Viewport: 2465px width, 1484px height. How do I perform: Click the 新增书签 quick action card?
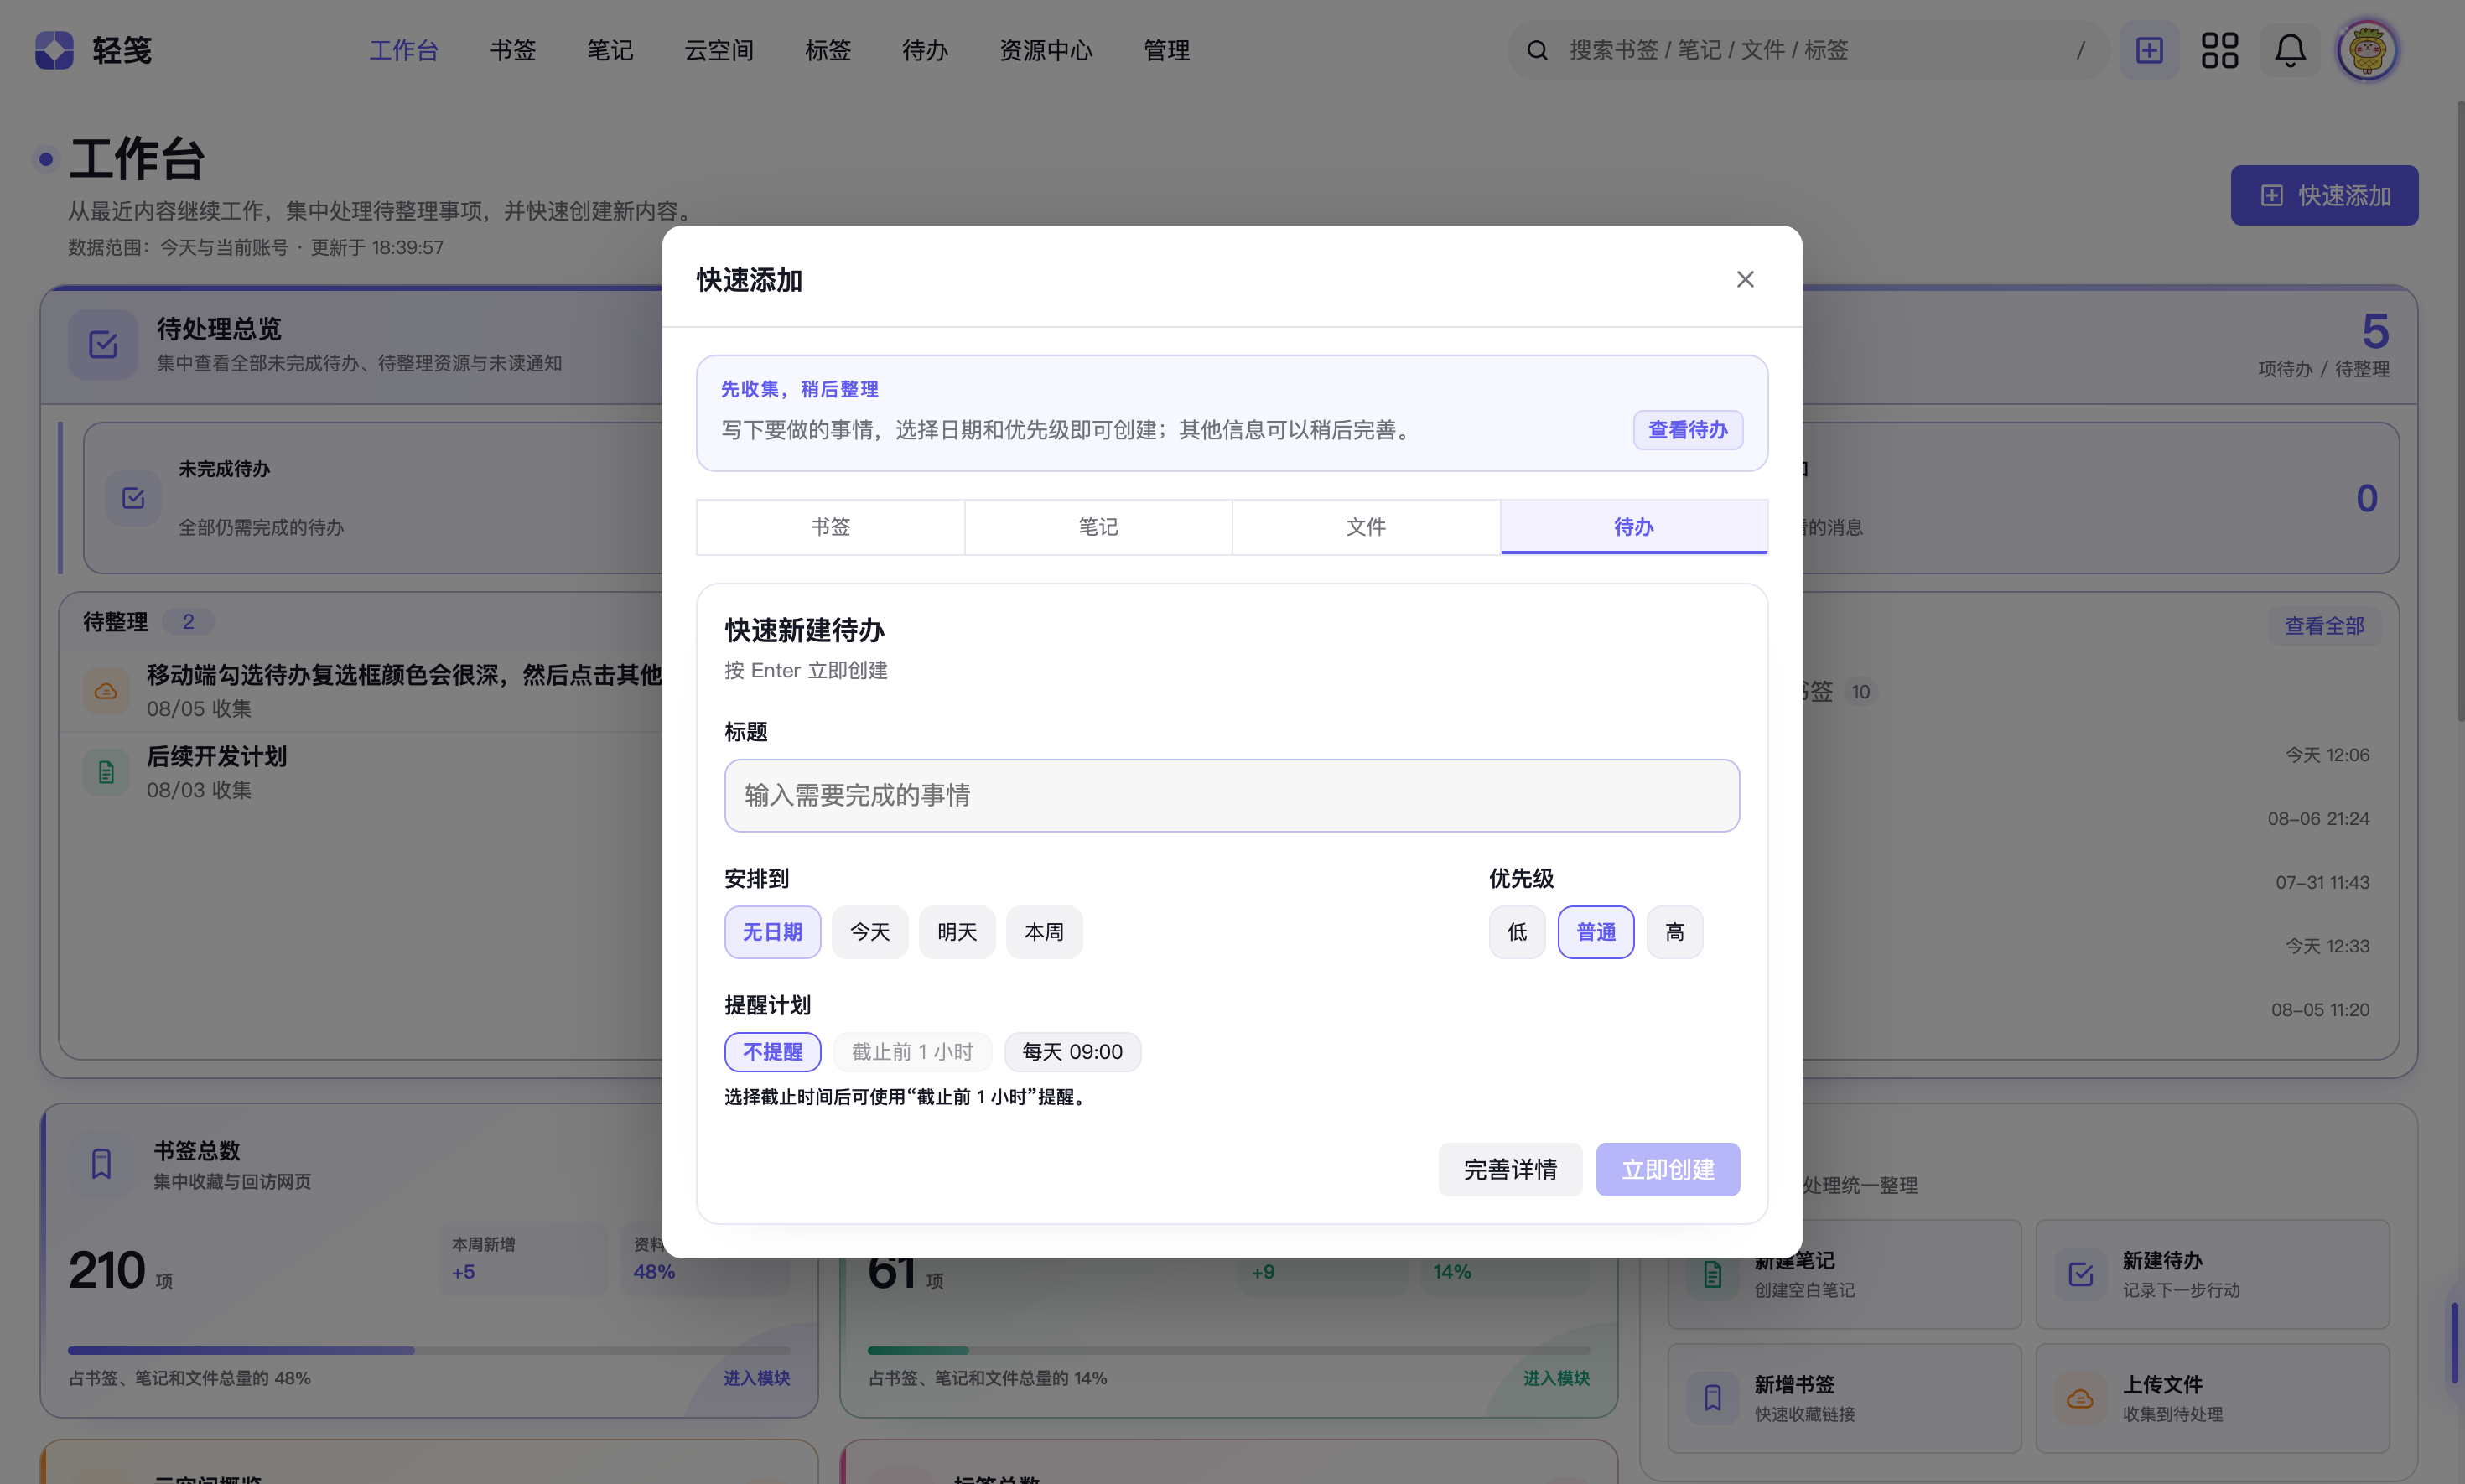coord(1844,1398)
